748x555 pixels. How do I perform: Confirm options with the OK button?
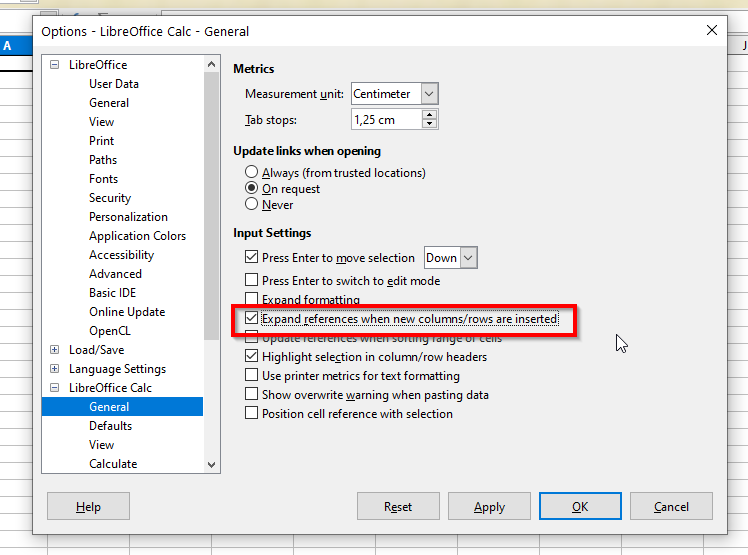coord(580,506)
